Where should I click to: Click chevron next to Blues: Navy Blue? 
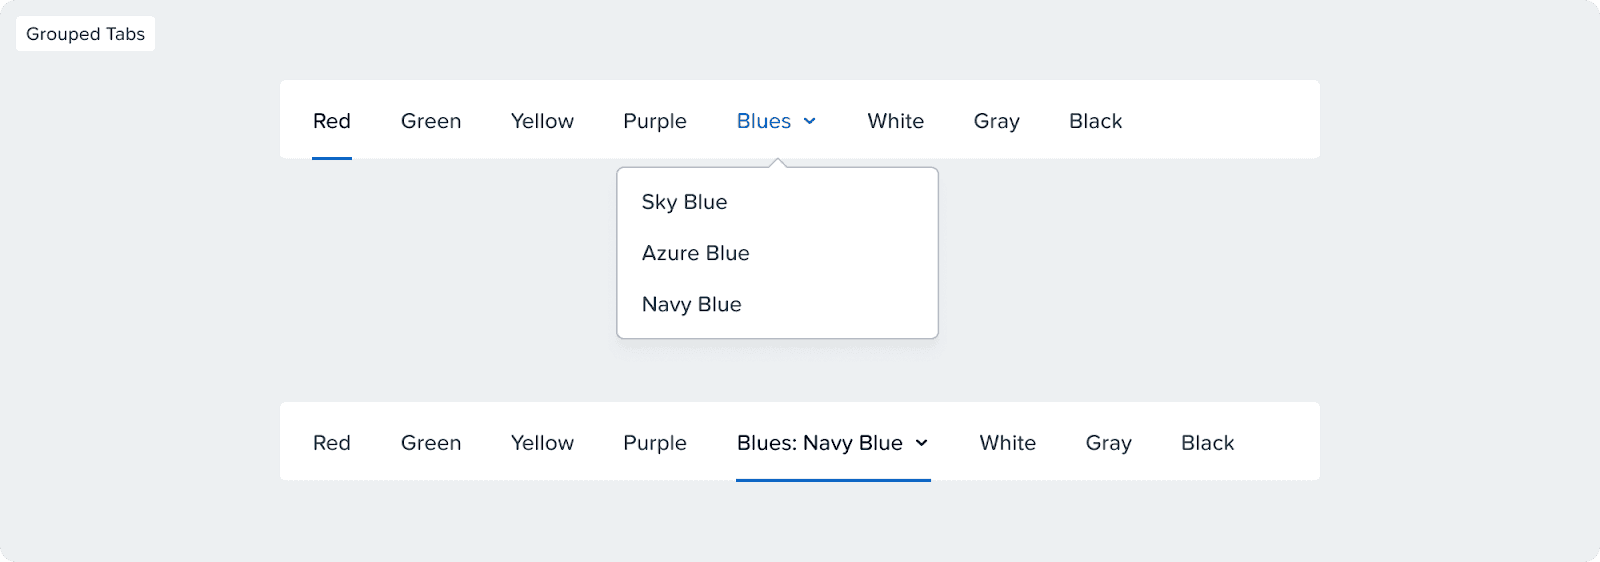922,443
